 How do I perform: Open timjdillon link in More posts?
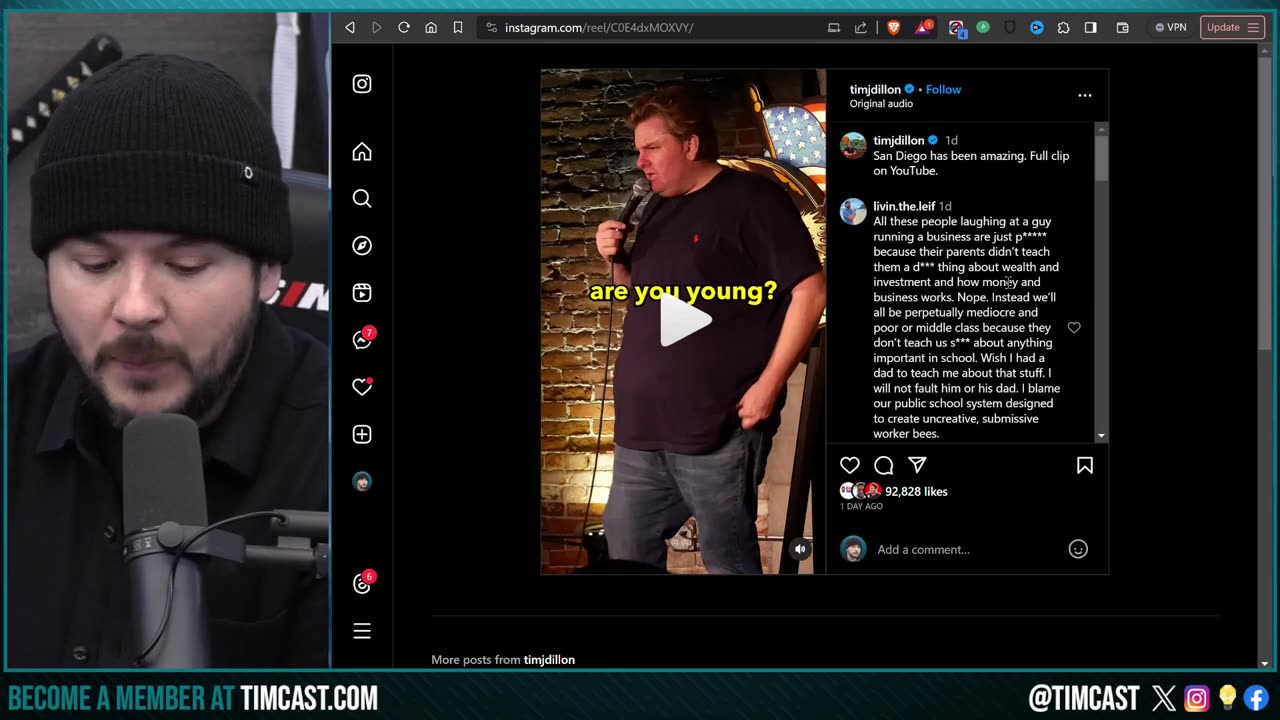point(549,660)
